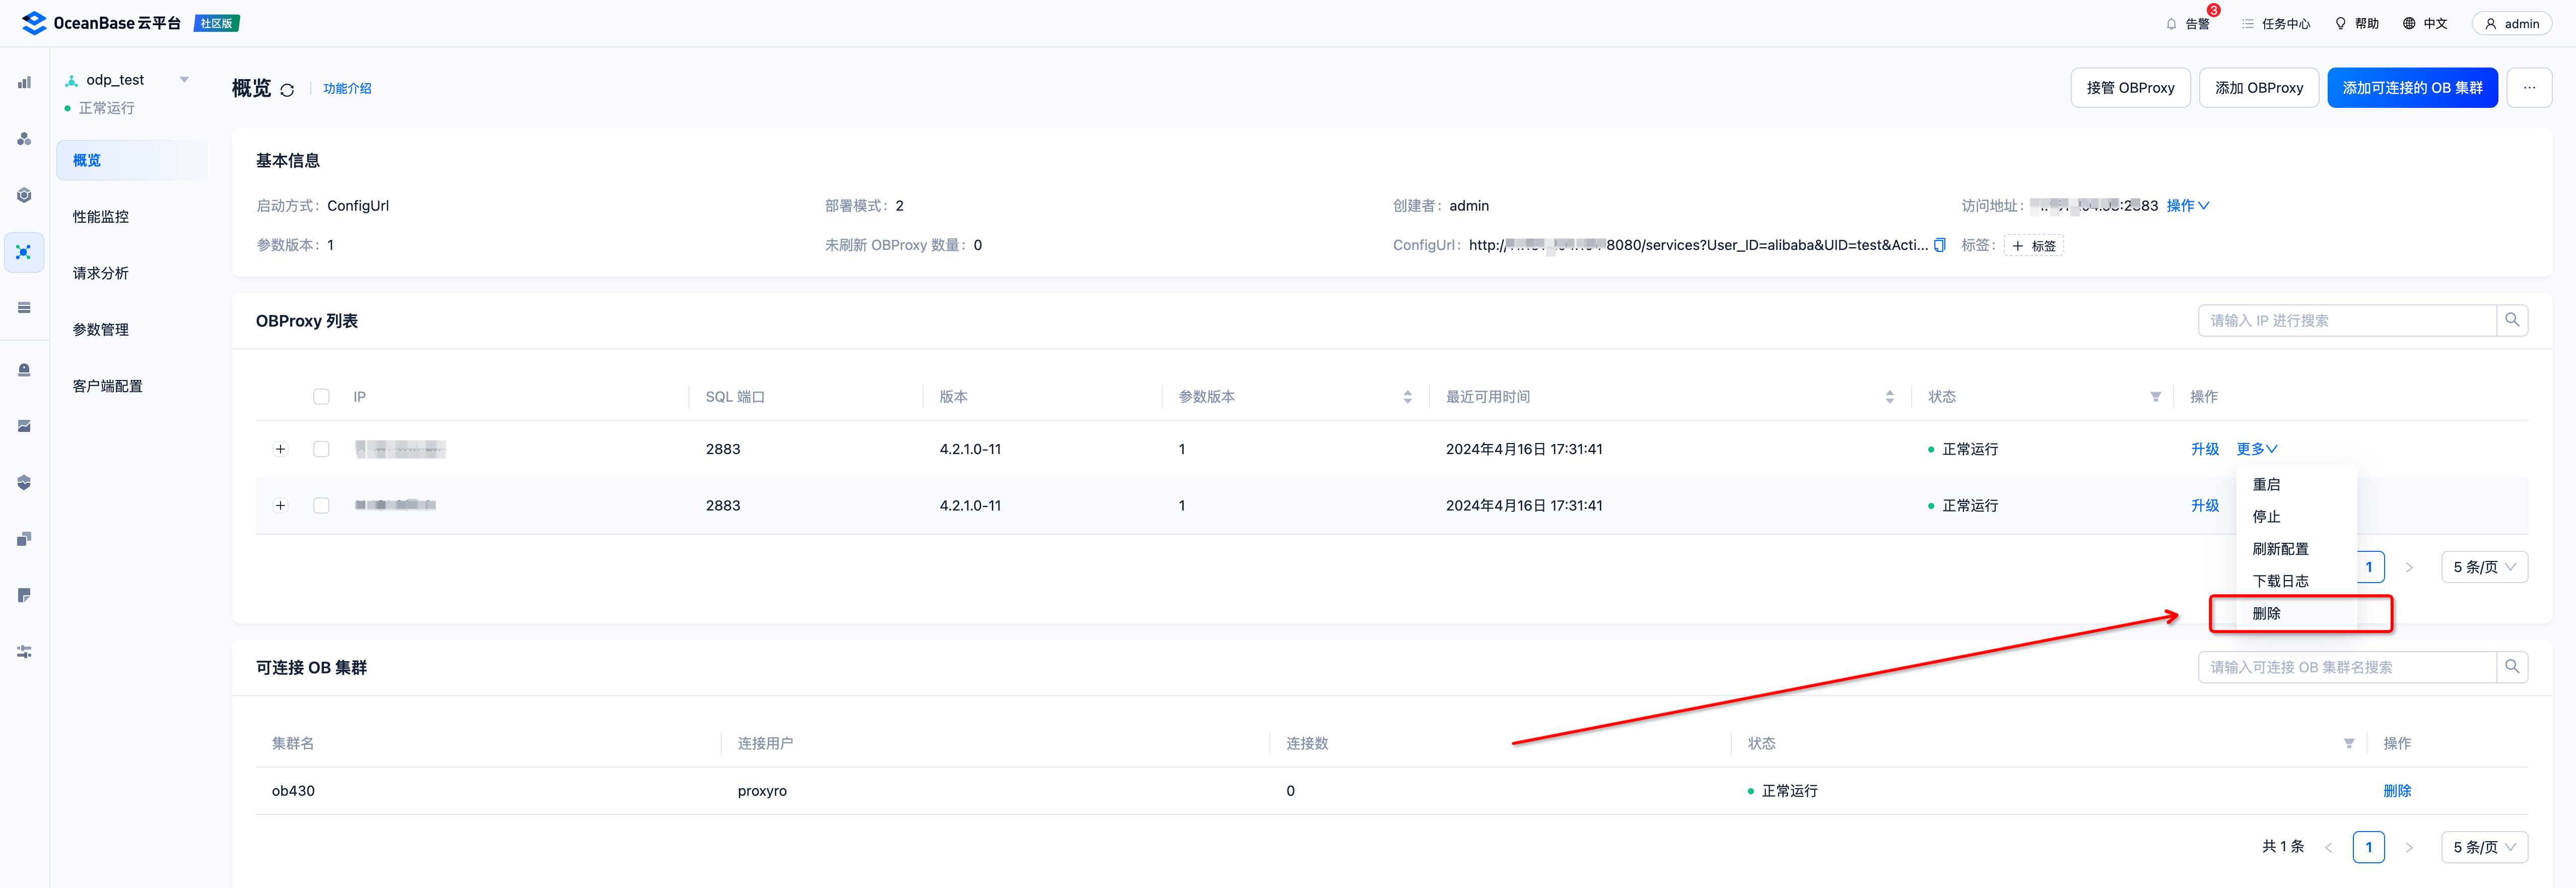Viewport: 2576px width, 888px height.
Task: Check the first OBProxy row checkbox
Action: coord(321,449)
